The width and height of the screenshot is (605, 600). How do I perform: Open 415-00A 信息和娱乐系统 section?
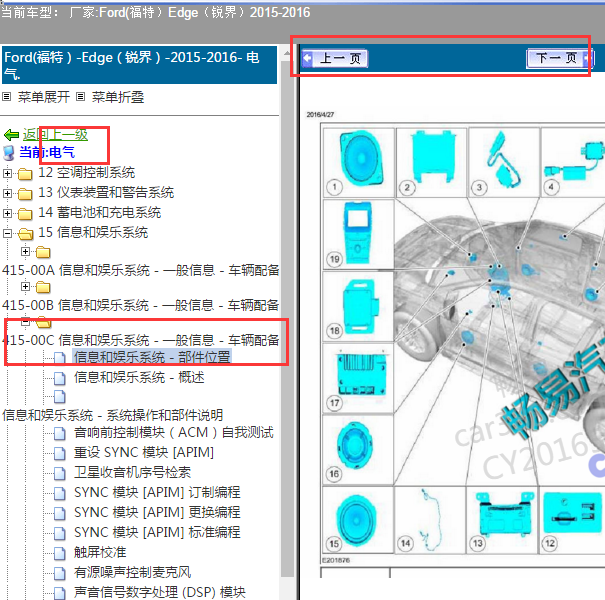[x=140, y=270]
